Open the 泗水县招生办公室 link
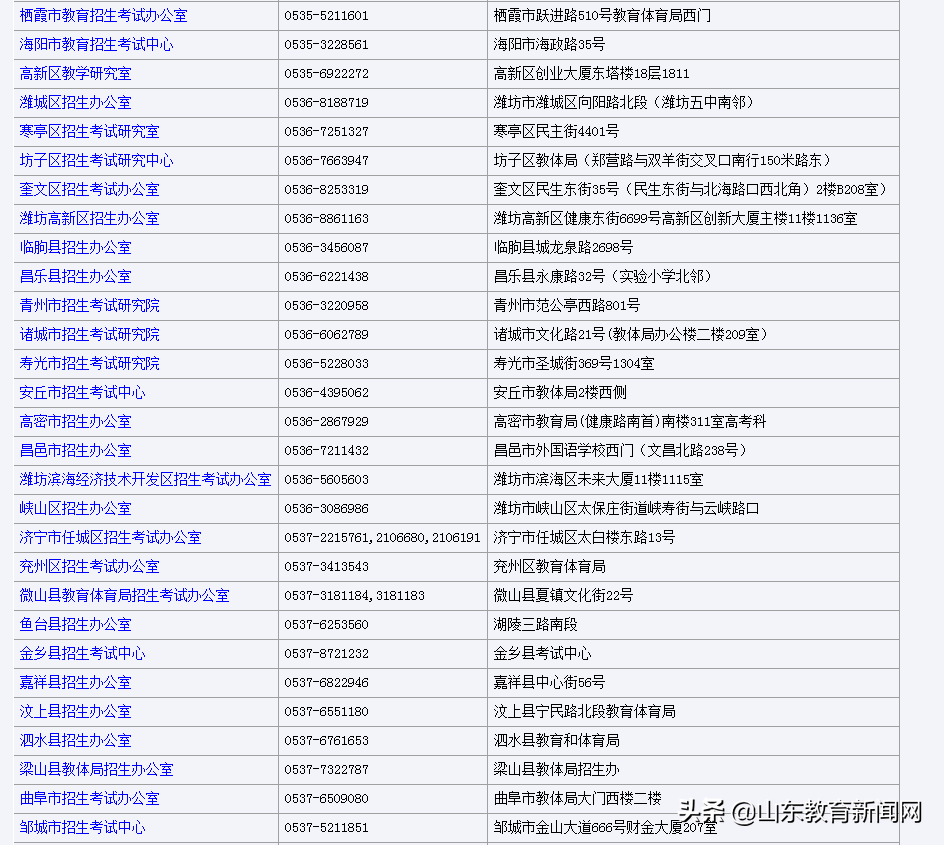This screenshot has height=845, width=944. [x=75, y=740]
